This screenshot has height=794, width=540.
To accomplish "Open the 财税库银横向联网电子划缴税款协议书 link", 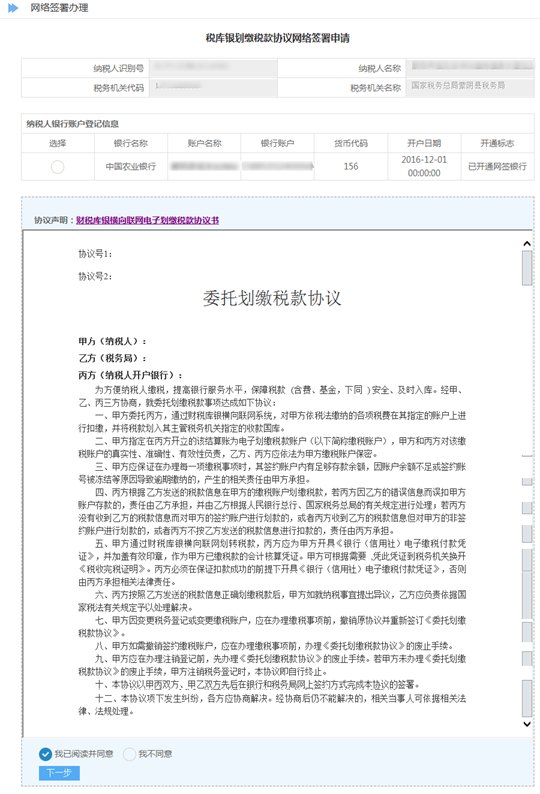I will [147, 220].
